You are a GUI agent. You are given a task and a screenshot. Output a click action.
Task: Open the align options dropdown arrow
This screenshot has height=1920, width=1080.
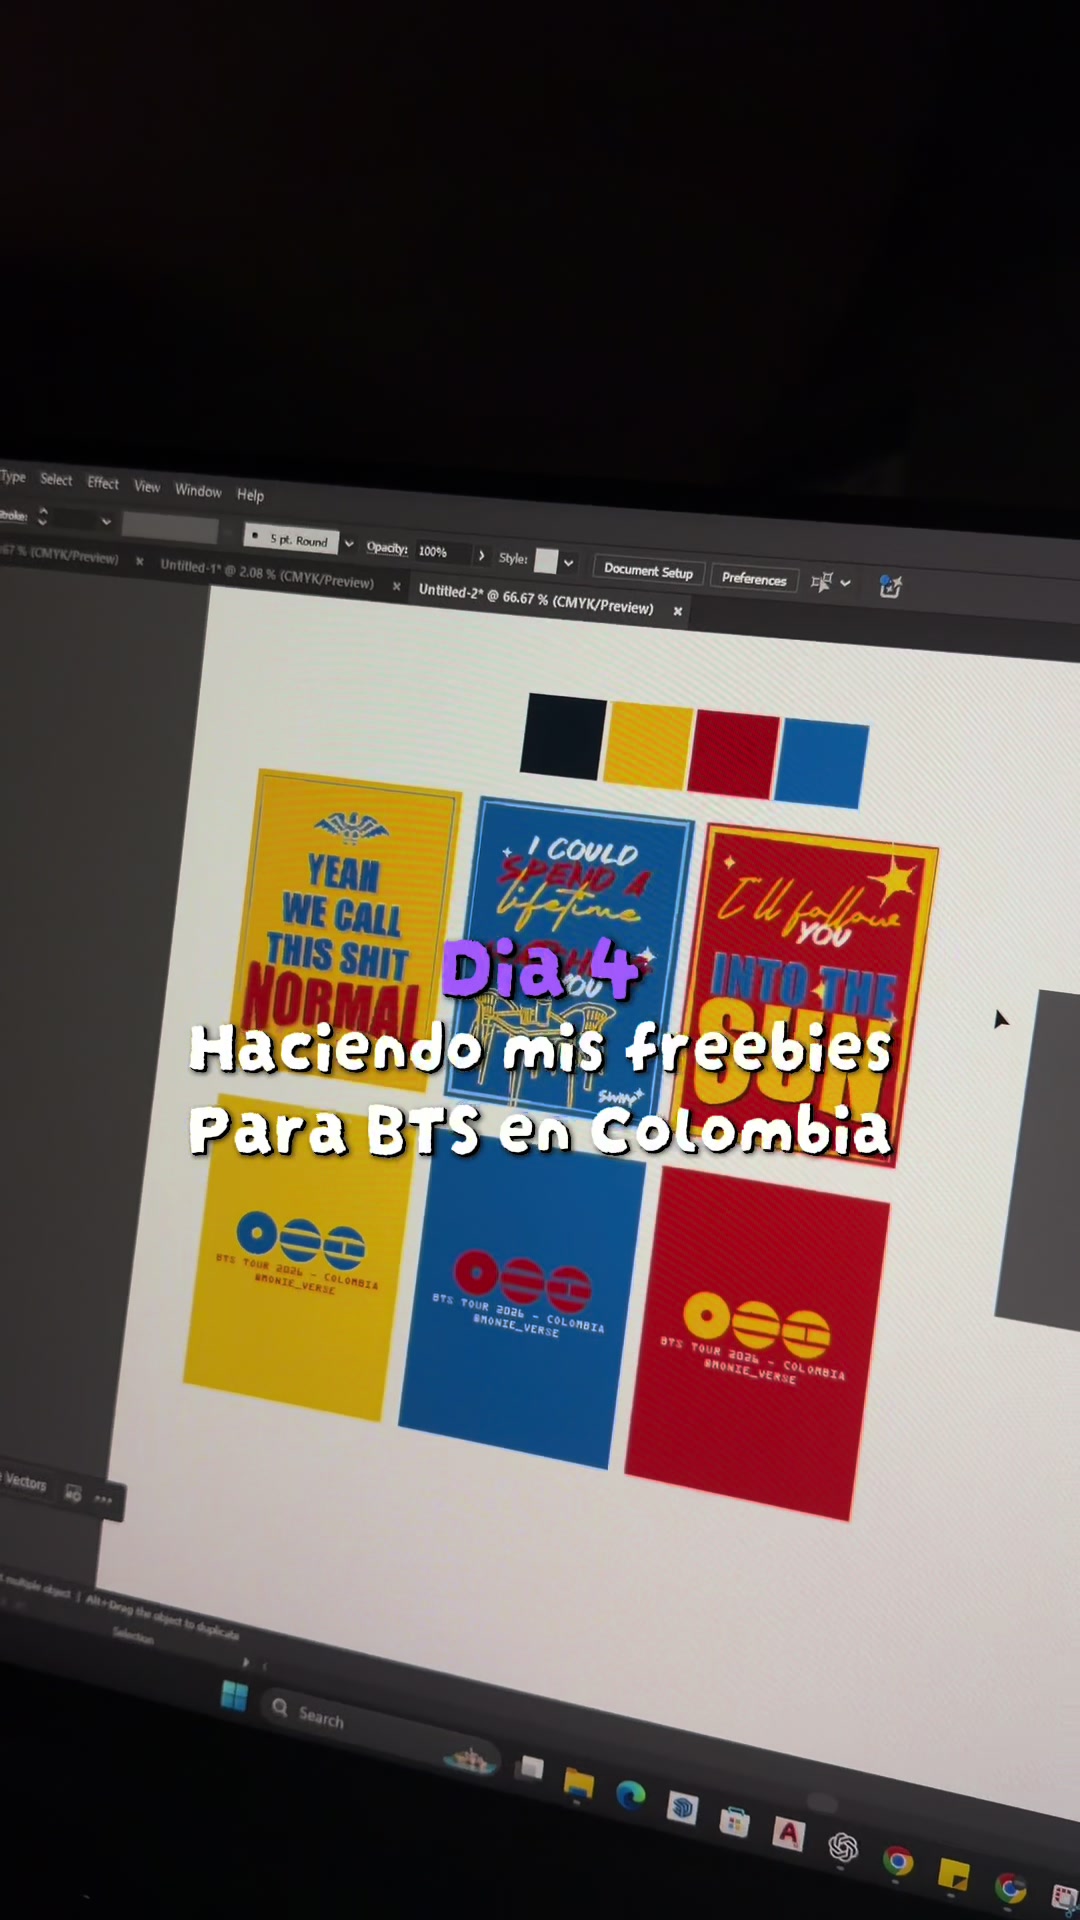845,584
